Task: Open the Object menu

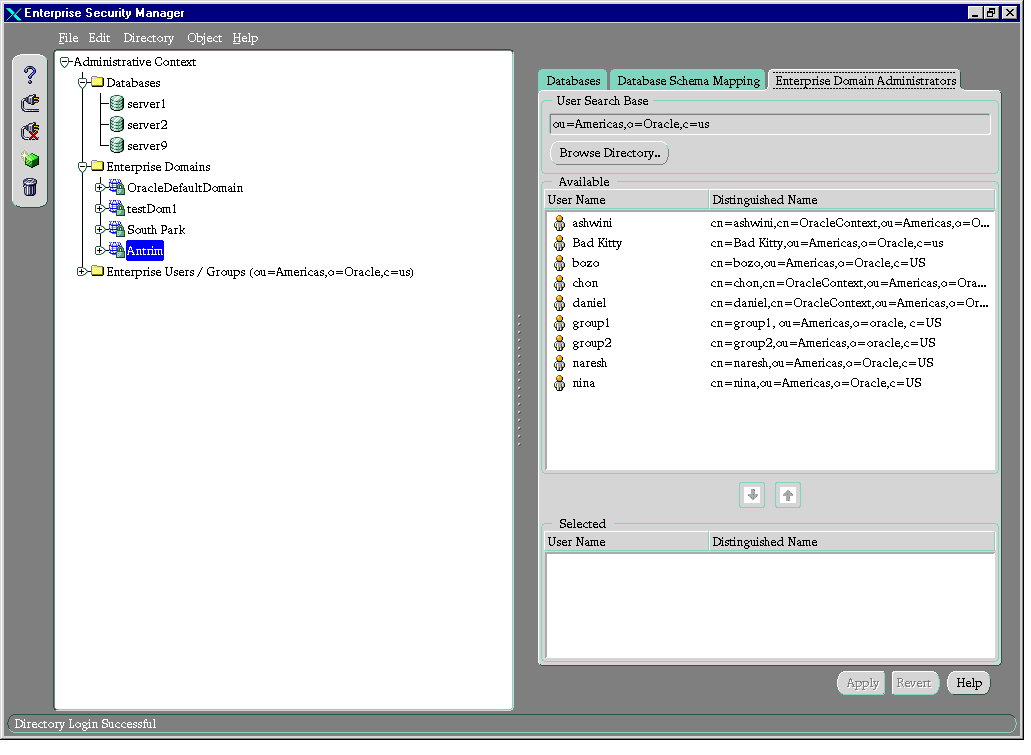Action: coord(204,38)
